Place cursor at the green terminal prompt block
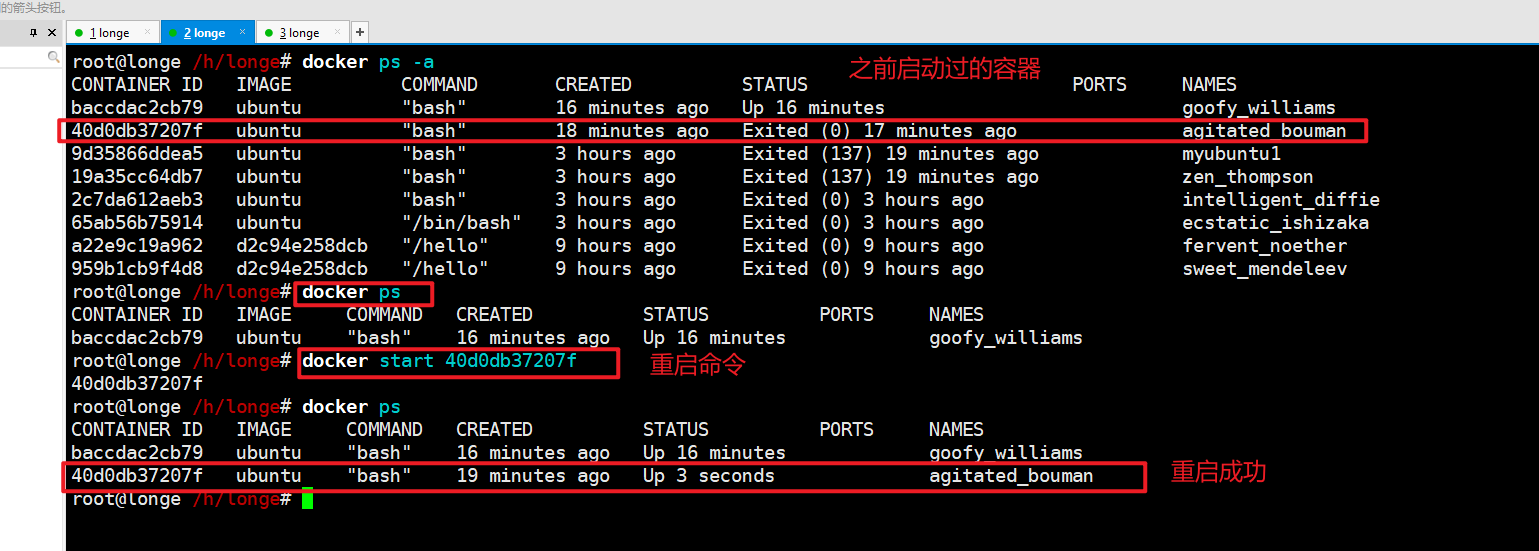Viewport: 1539px width, 551px height. (x=307, y=499)
